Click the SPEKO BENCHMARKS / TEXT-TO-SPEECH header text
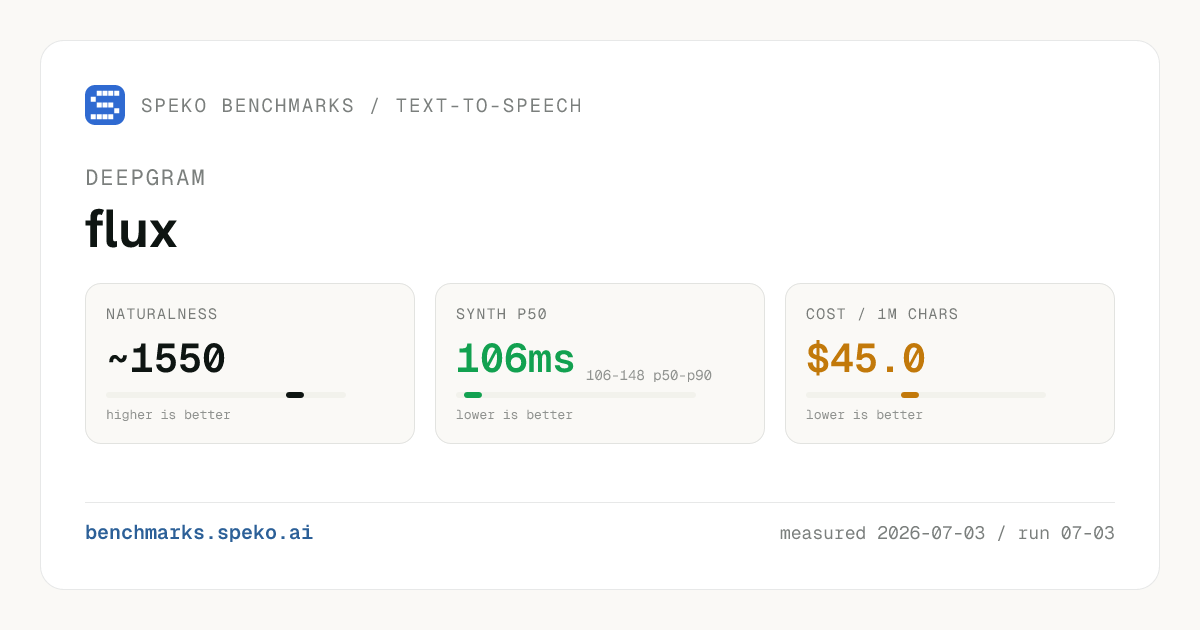 pyautogui.click(x=362, y=106)
